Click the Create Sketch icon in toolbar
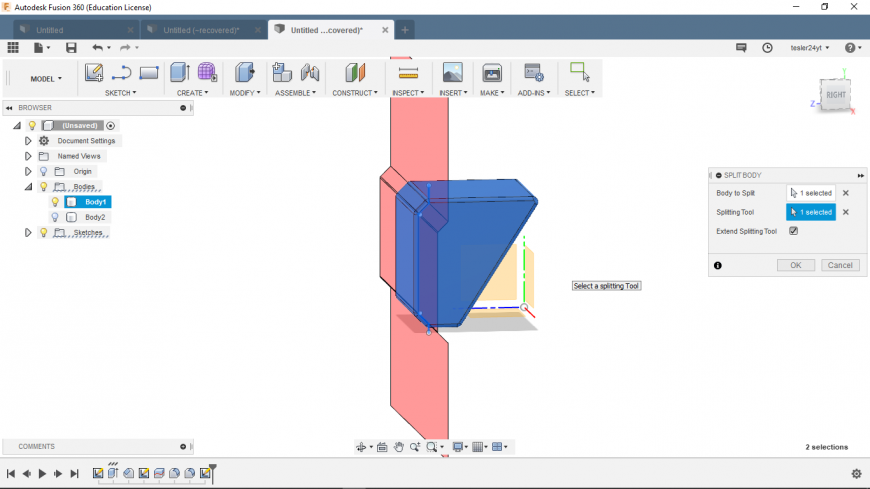This screenshot has height=489, width=870. [x=94, y=72]
